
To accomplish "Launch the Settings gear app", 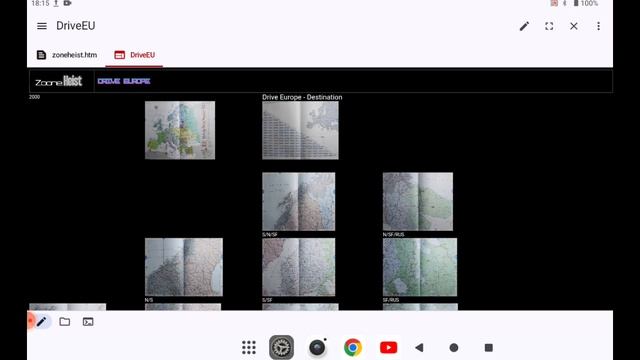I will point(281,347).
